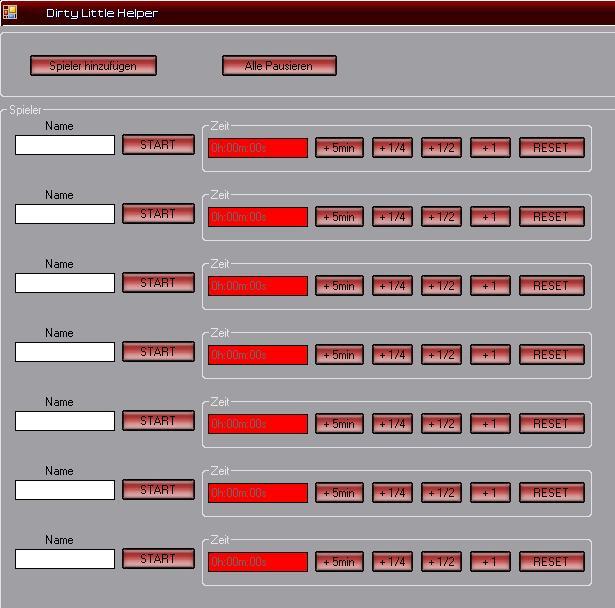Start the last player's timer
The image size is (615, 608).
[158, 559]
